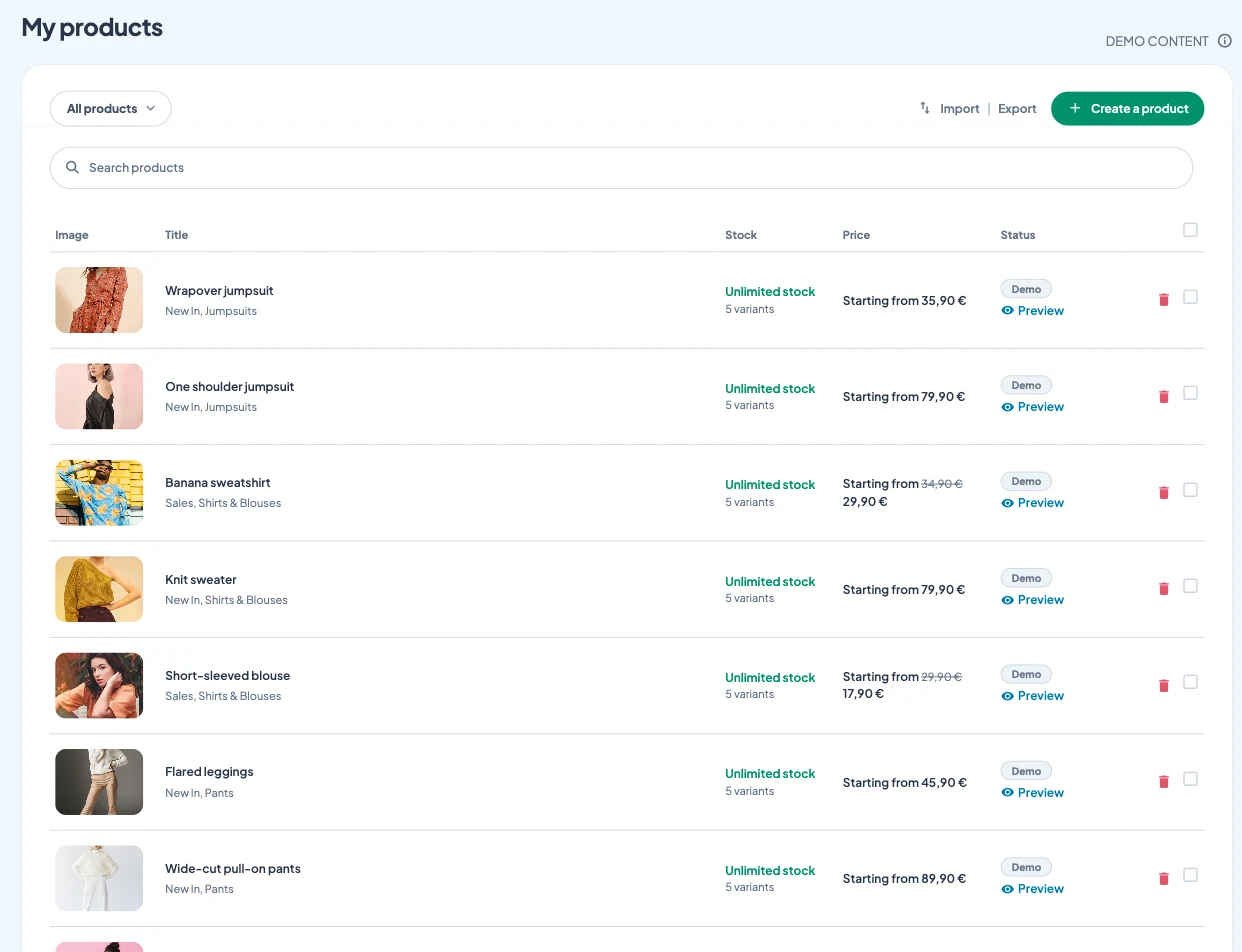Delete the Wrapover jumpsuit product
Viewport: 1242px width, 952px height.
click(1163, 300)
